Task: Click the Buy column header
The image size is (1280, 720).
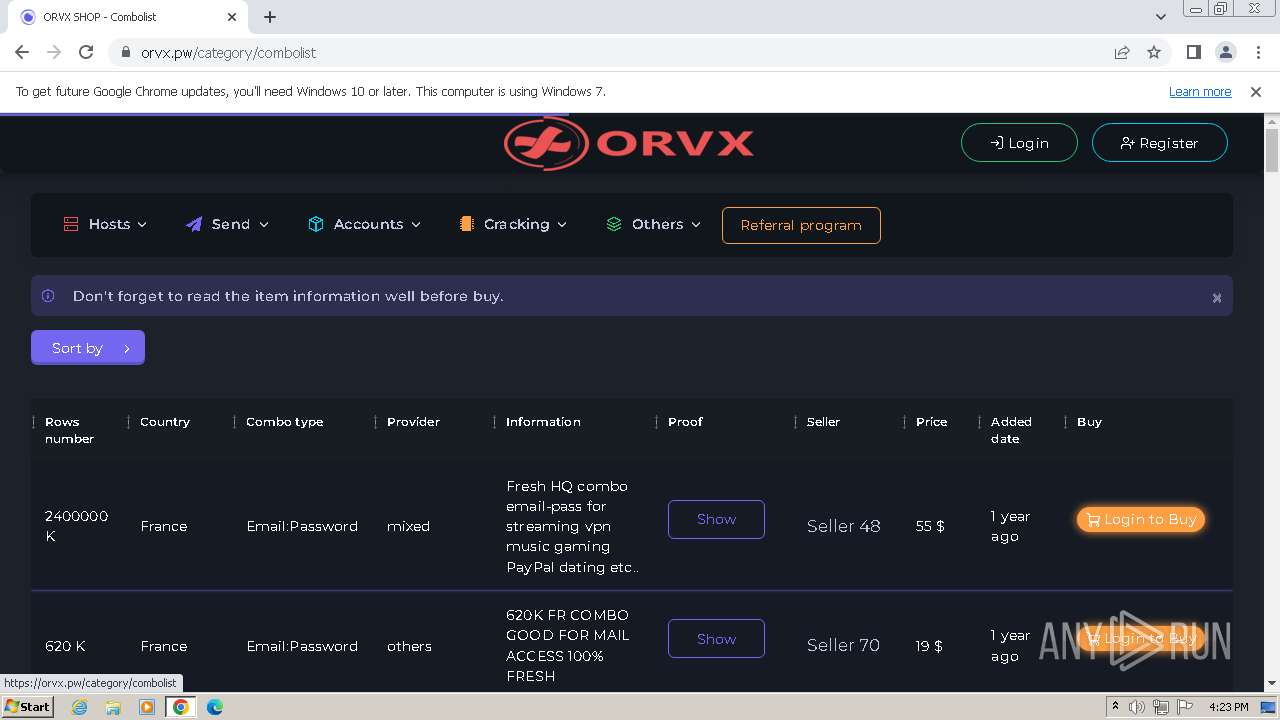Action: (1089, 422)
